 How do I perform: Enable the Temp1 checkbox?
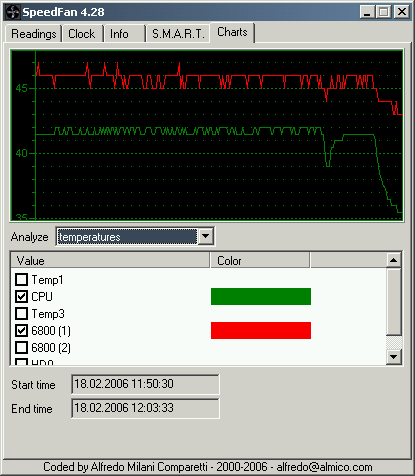pos(22,279)
